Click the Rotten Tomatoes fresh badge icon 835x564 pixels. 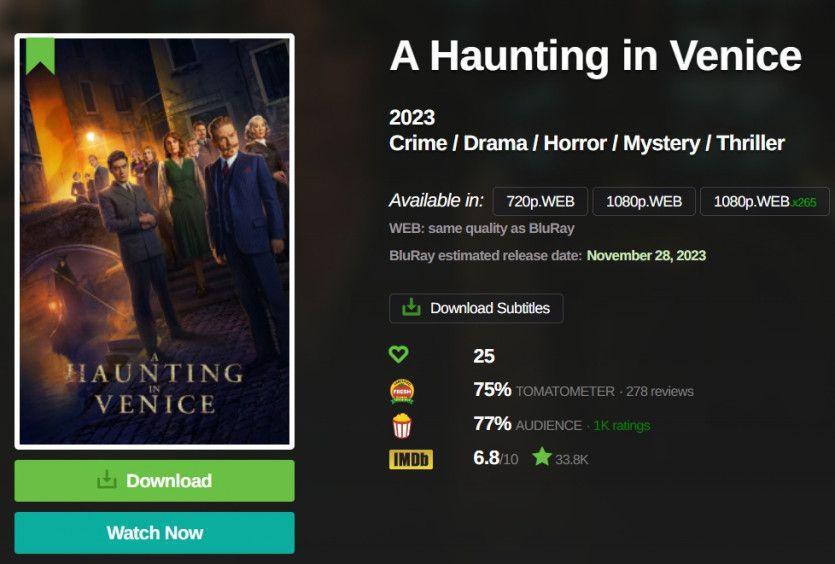tap(402, 391)
